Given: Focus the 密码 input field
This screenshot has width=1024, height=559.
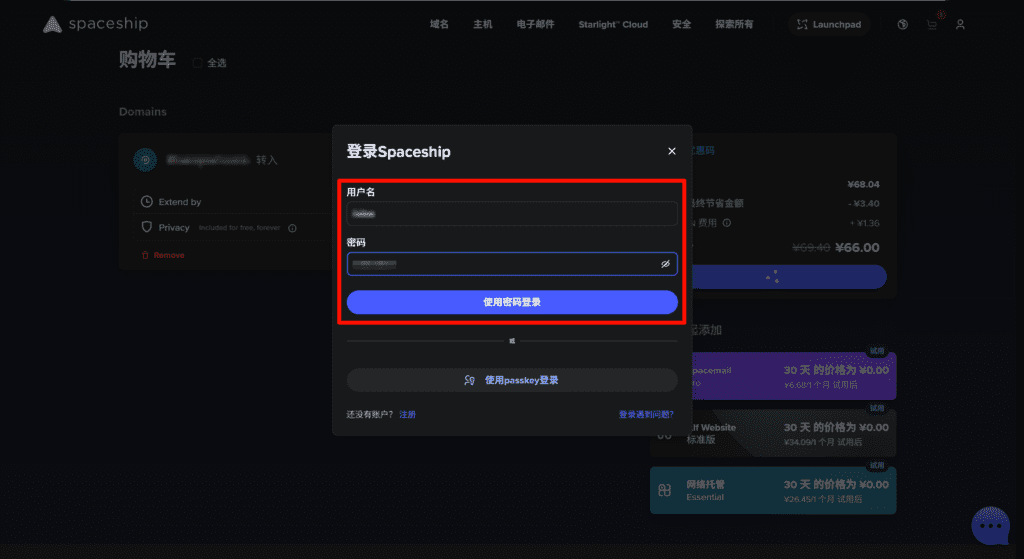Looking at the screenshot, I should [512, 264].
